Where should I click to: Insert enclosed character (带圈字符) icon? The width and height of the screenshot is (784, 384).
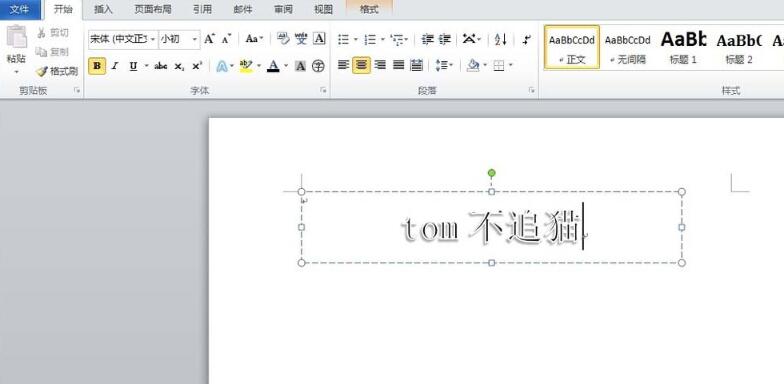tap(318, 66)
